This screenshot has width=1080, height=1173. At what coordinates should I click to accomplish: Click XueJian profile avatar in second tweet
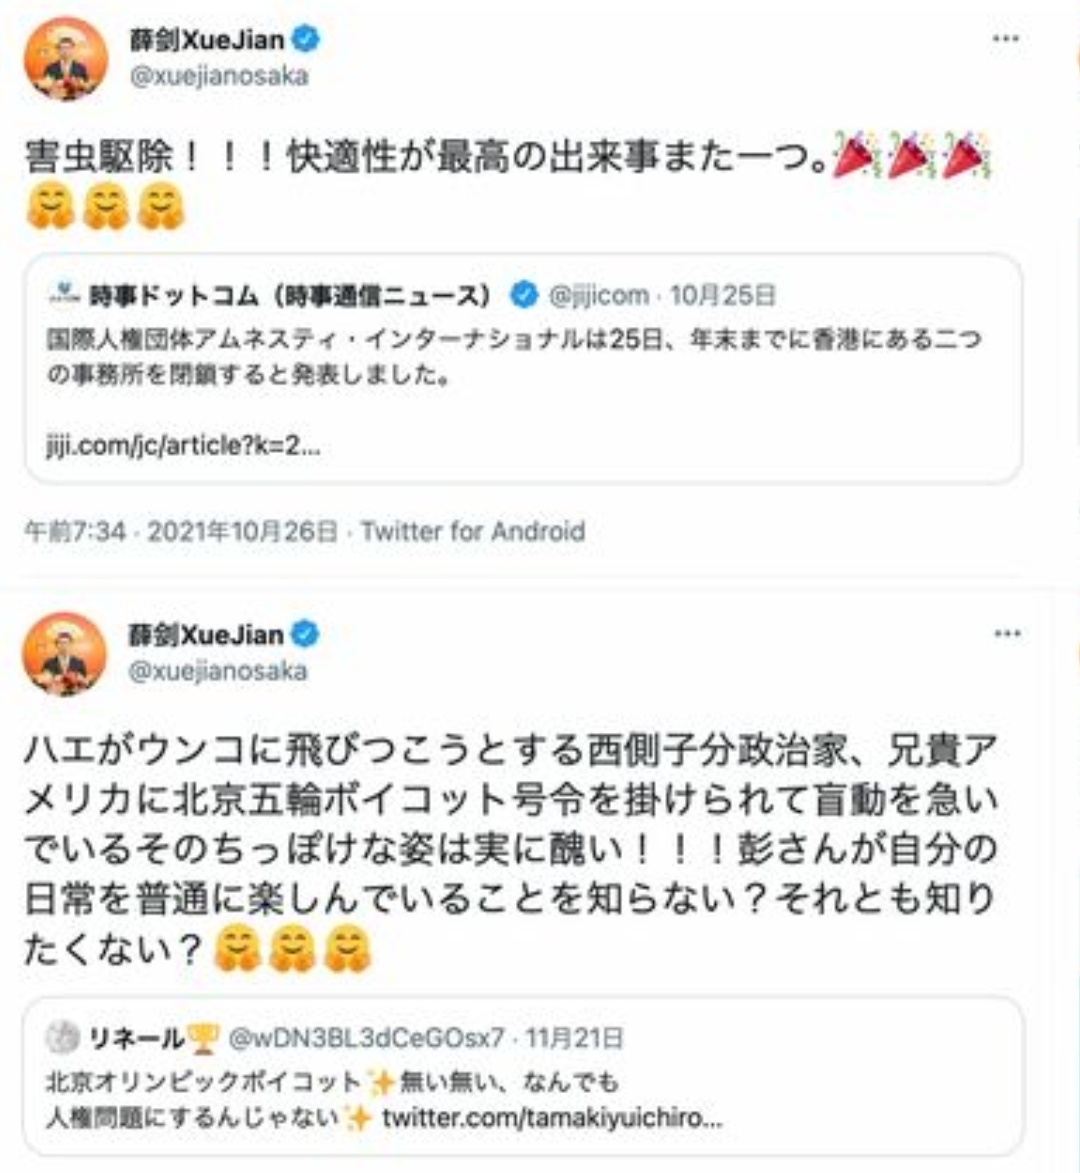point(64,654)
